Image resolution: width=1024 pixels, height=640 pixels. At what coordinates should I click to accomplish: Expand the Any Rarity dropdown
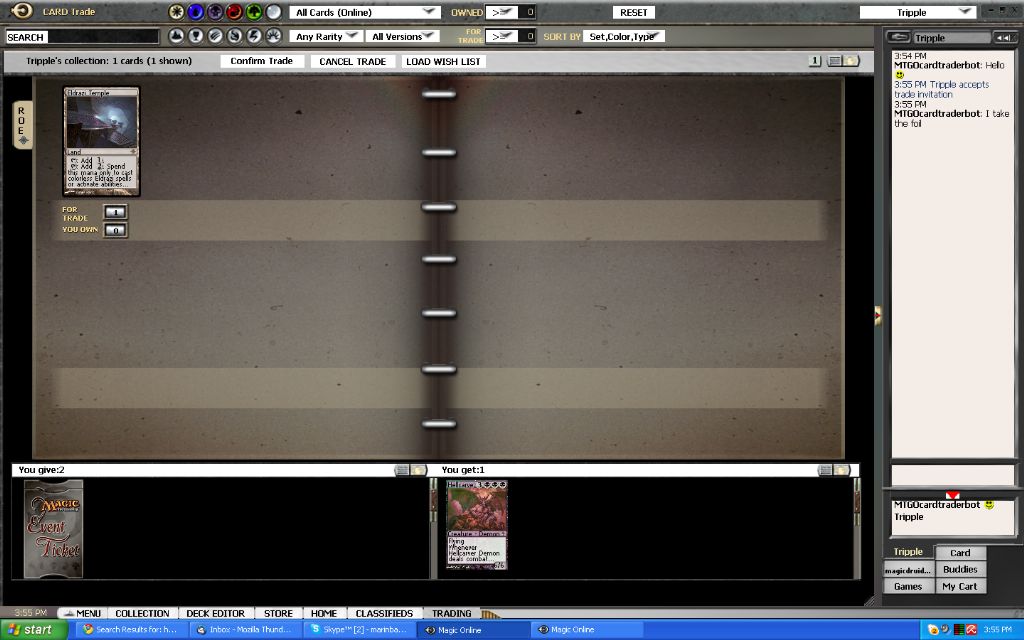point(325,36)
